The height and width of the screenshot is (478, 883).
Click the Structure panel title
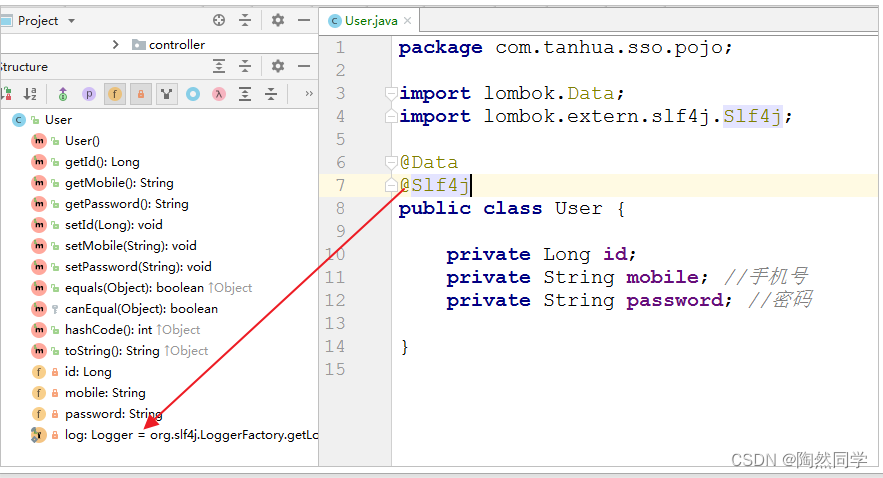[x=24, y=67]
